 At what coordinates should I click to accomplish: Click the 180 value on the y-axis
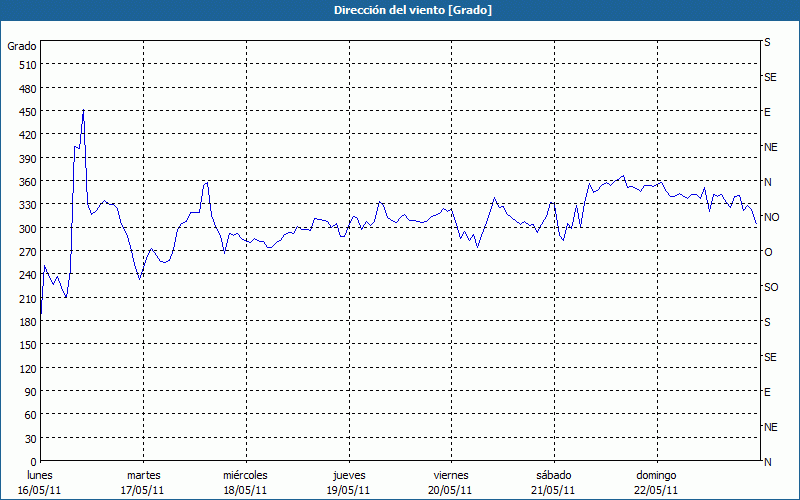tap(27, 322)
